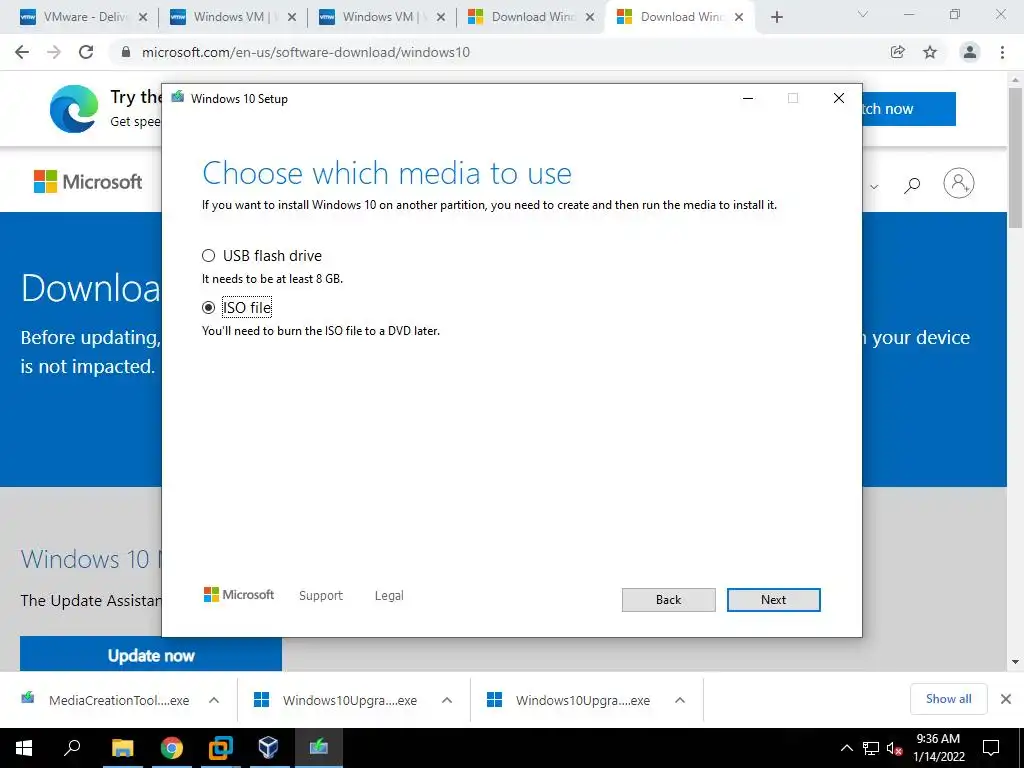
Task: Open the Chrome three-dot menu
Action: 1002,52
